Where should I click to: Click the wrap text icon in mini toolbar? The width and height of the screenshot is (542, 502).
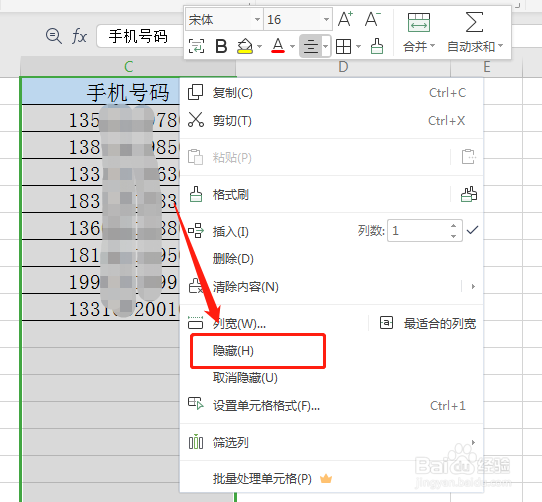click(x=196, y=46)
